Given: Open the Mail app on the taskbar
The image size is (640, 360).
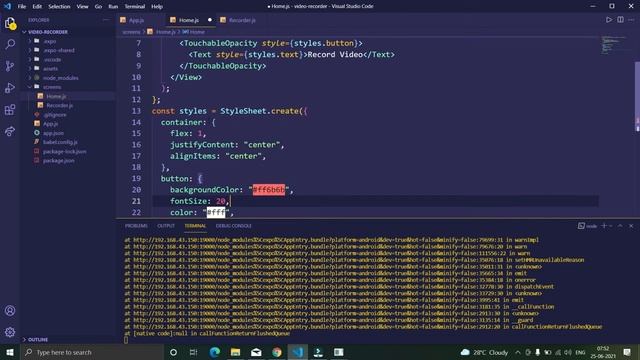Looking at the screenshot, I should (x=256, y=352).
